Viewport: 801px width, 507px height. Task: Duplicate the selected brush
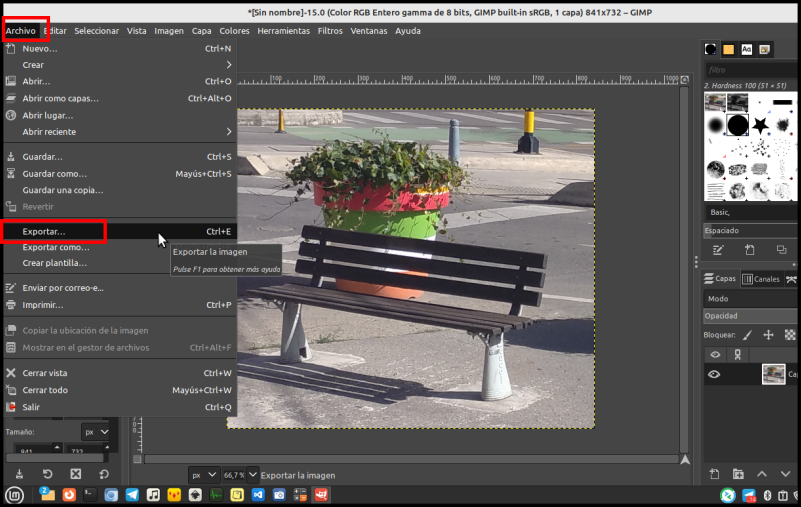pos(781,249)
